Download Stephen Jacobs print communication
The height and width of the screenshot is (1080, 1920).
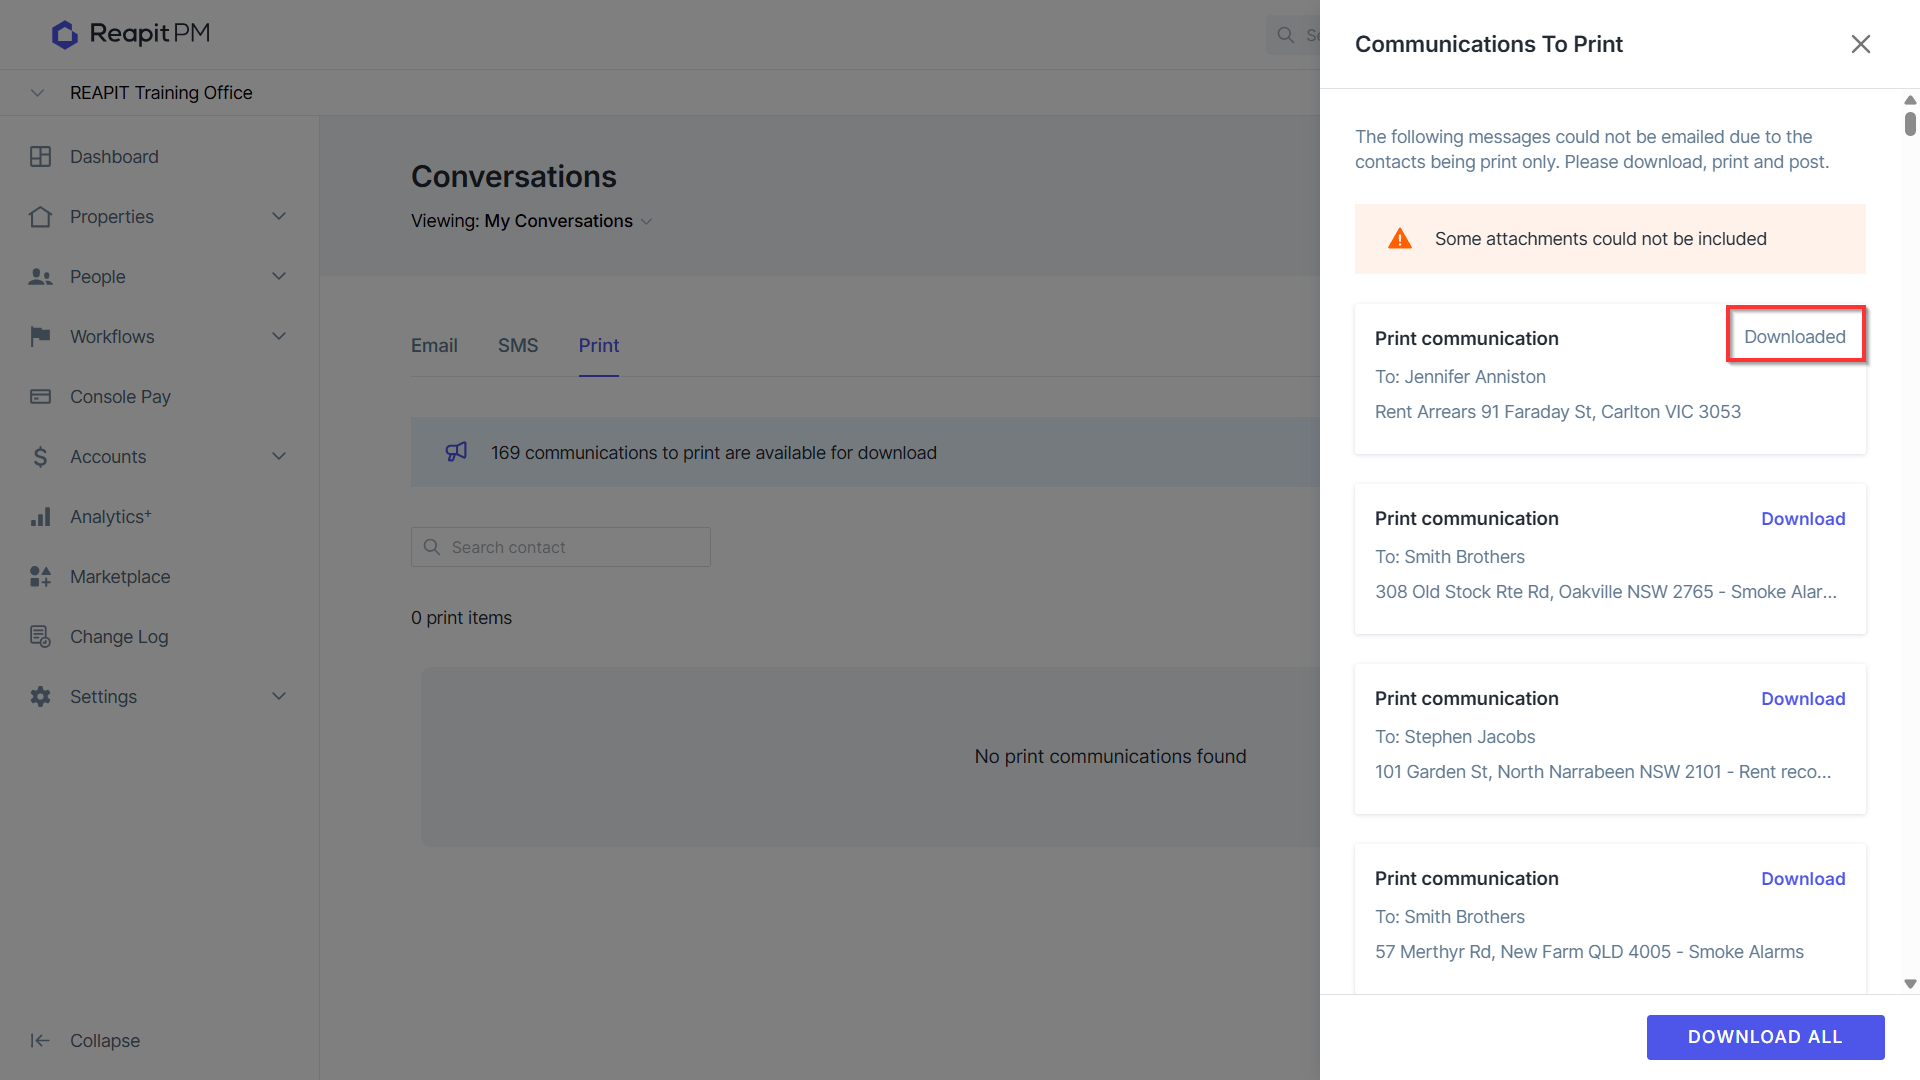(1803, 699)
